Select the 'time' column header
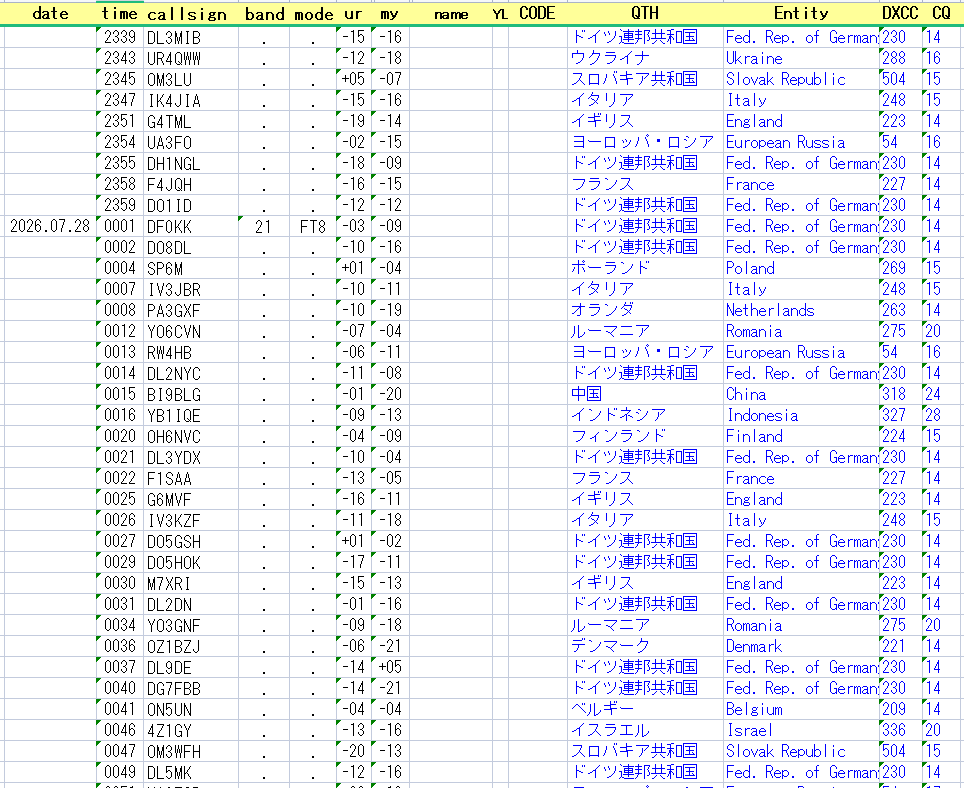This screenshot has width=964, height=788. point(120,13)
